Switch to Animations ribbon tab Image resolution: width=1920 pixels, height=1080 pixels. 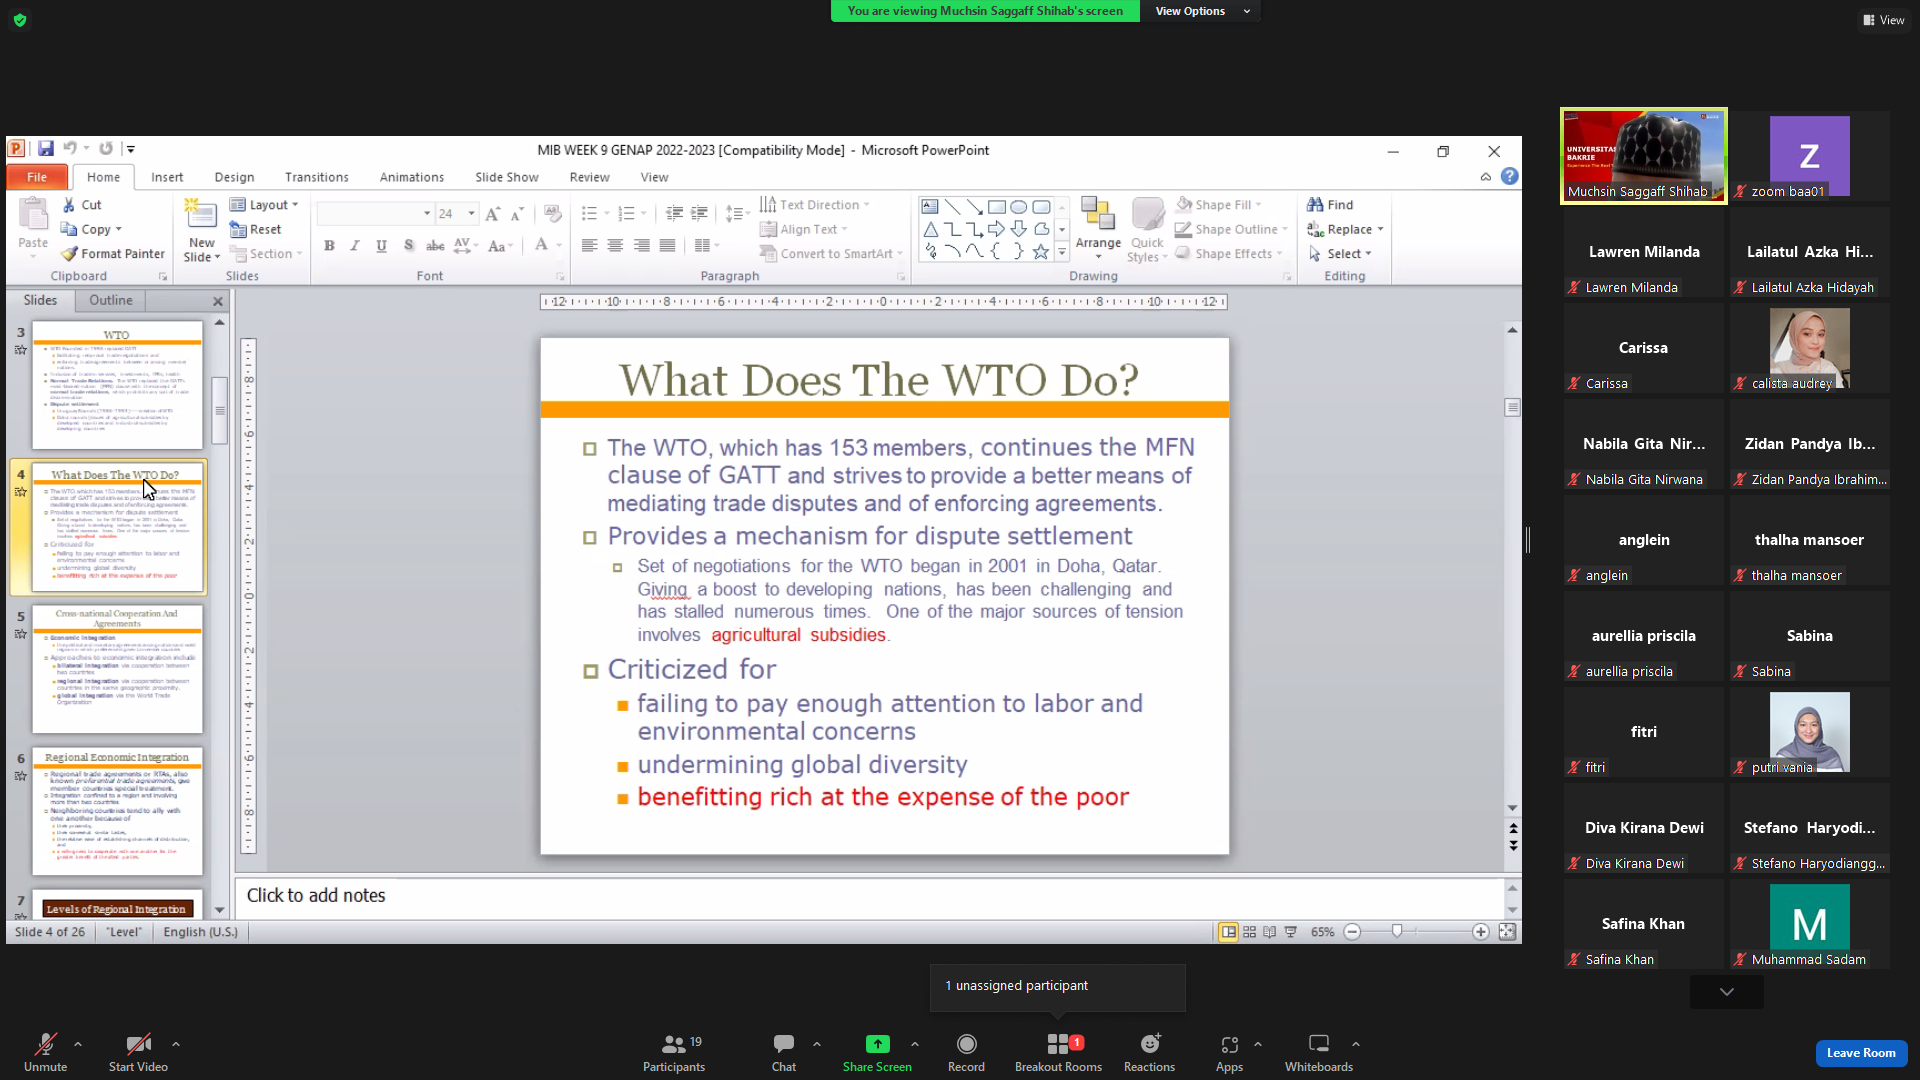(x=411, y=177)
